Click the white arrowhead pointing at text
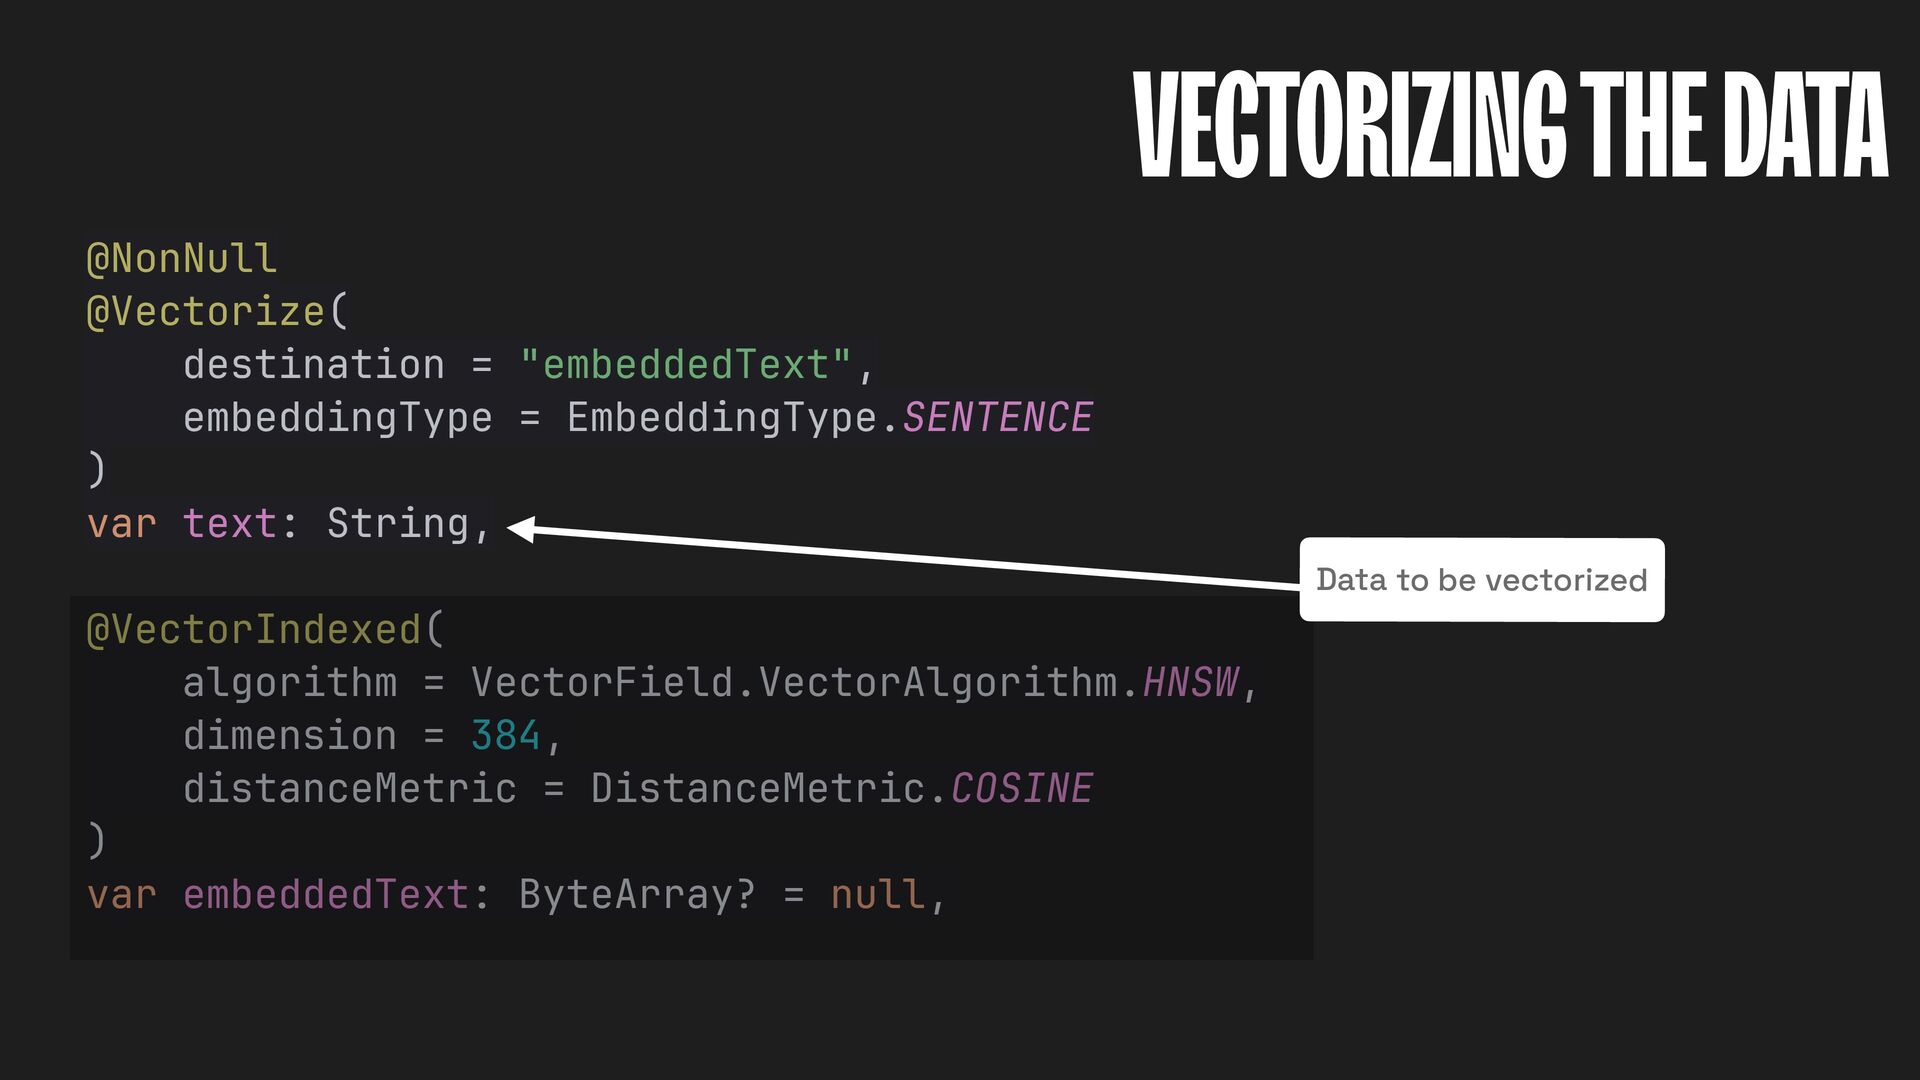Viewport: 1920px width, 1080px height. coord(522,529)
